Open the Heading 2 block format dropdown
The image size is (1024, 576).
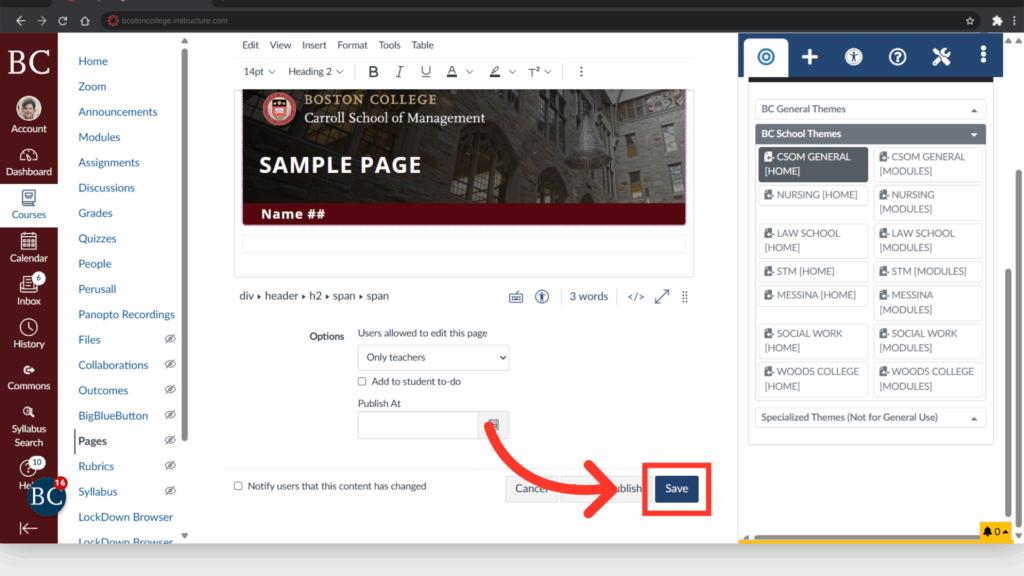(x=315, y=72)
